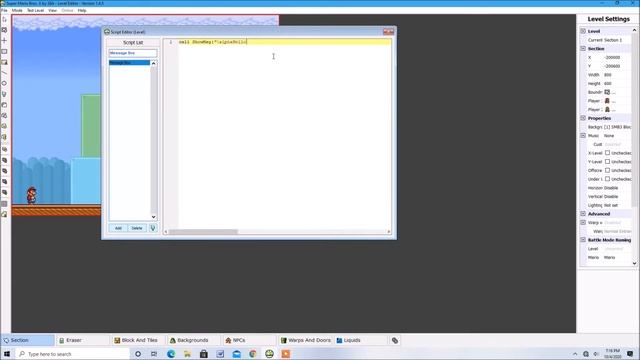Screen dimensions: 640x360
Task: Select the rectangle draw tool in left toolbar
Action: click(4, 51)
